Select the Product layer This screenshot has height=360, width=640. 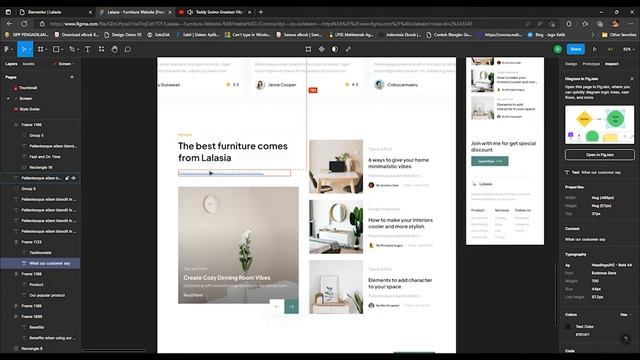pos(36,284)
